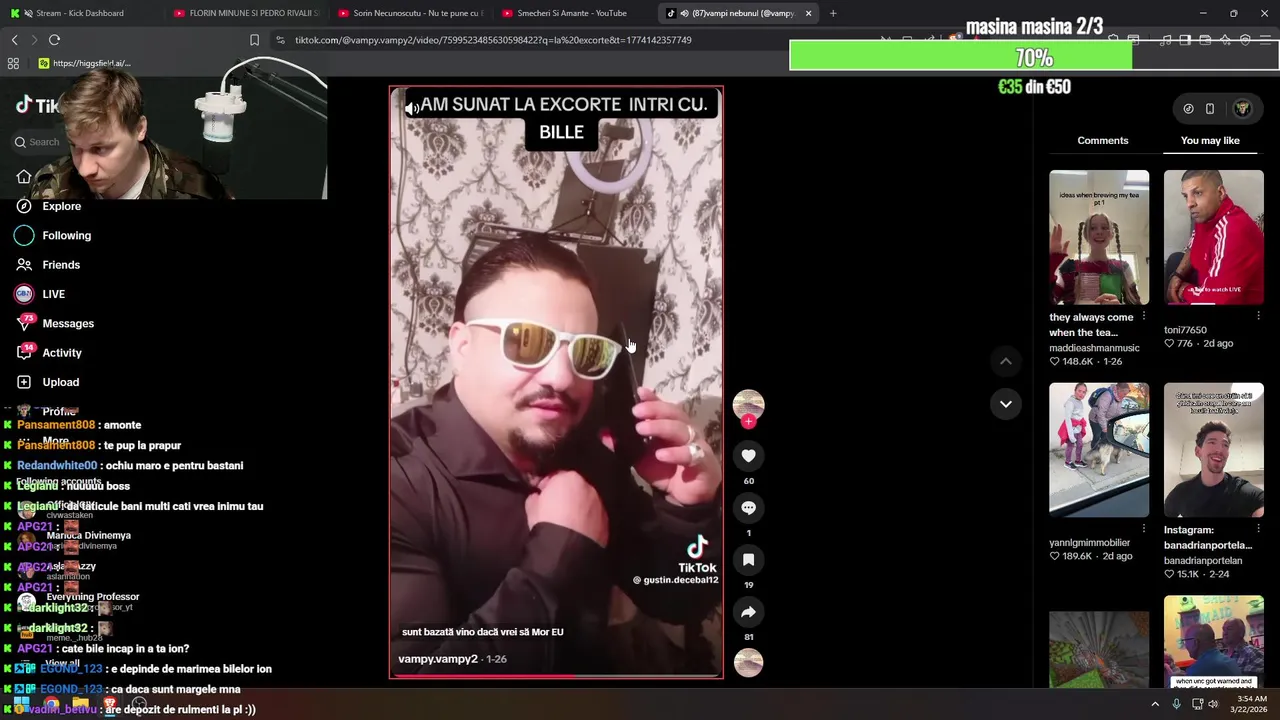This screenshot has height=720, width=1280.
Task: Open more options for maddieashmanmusic video
Action: 1144,317
